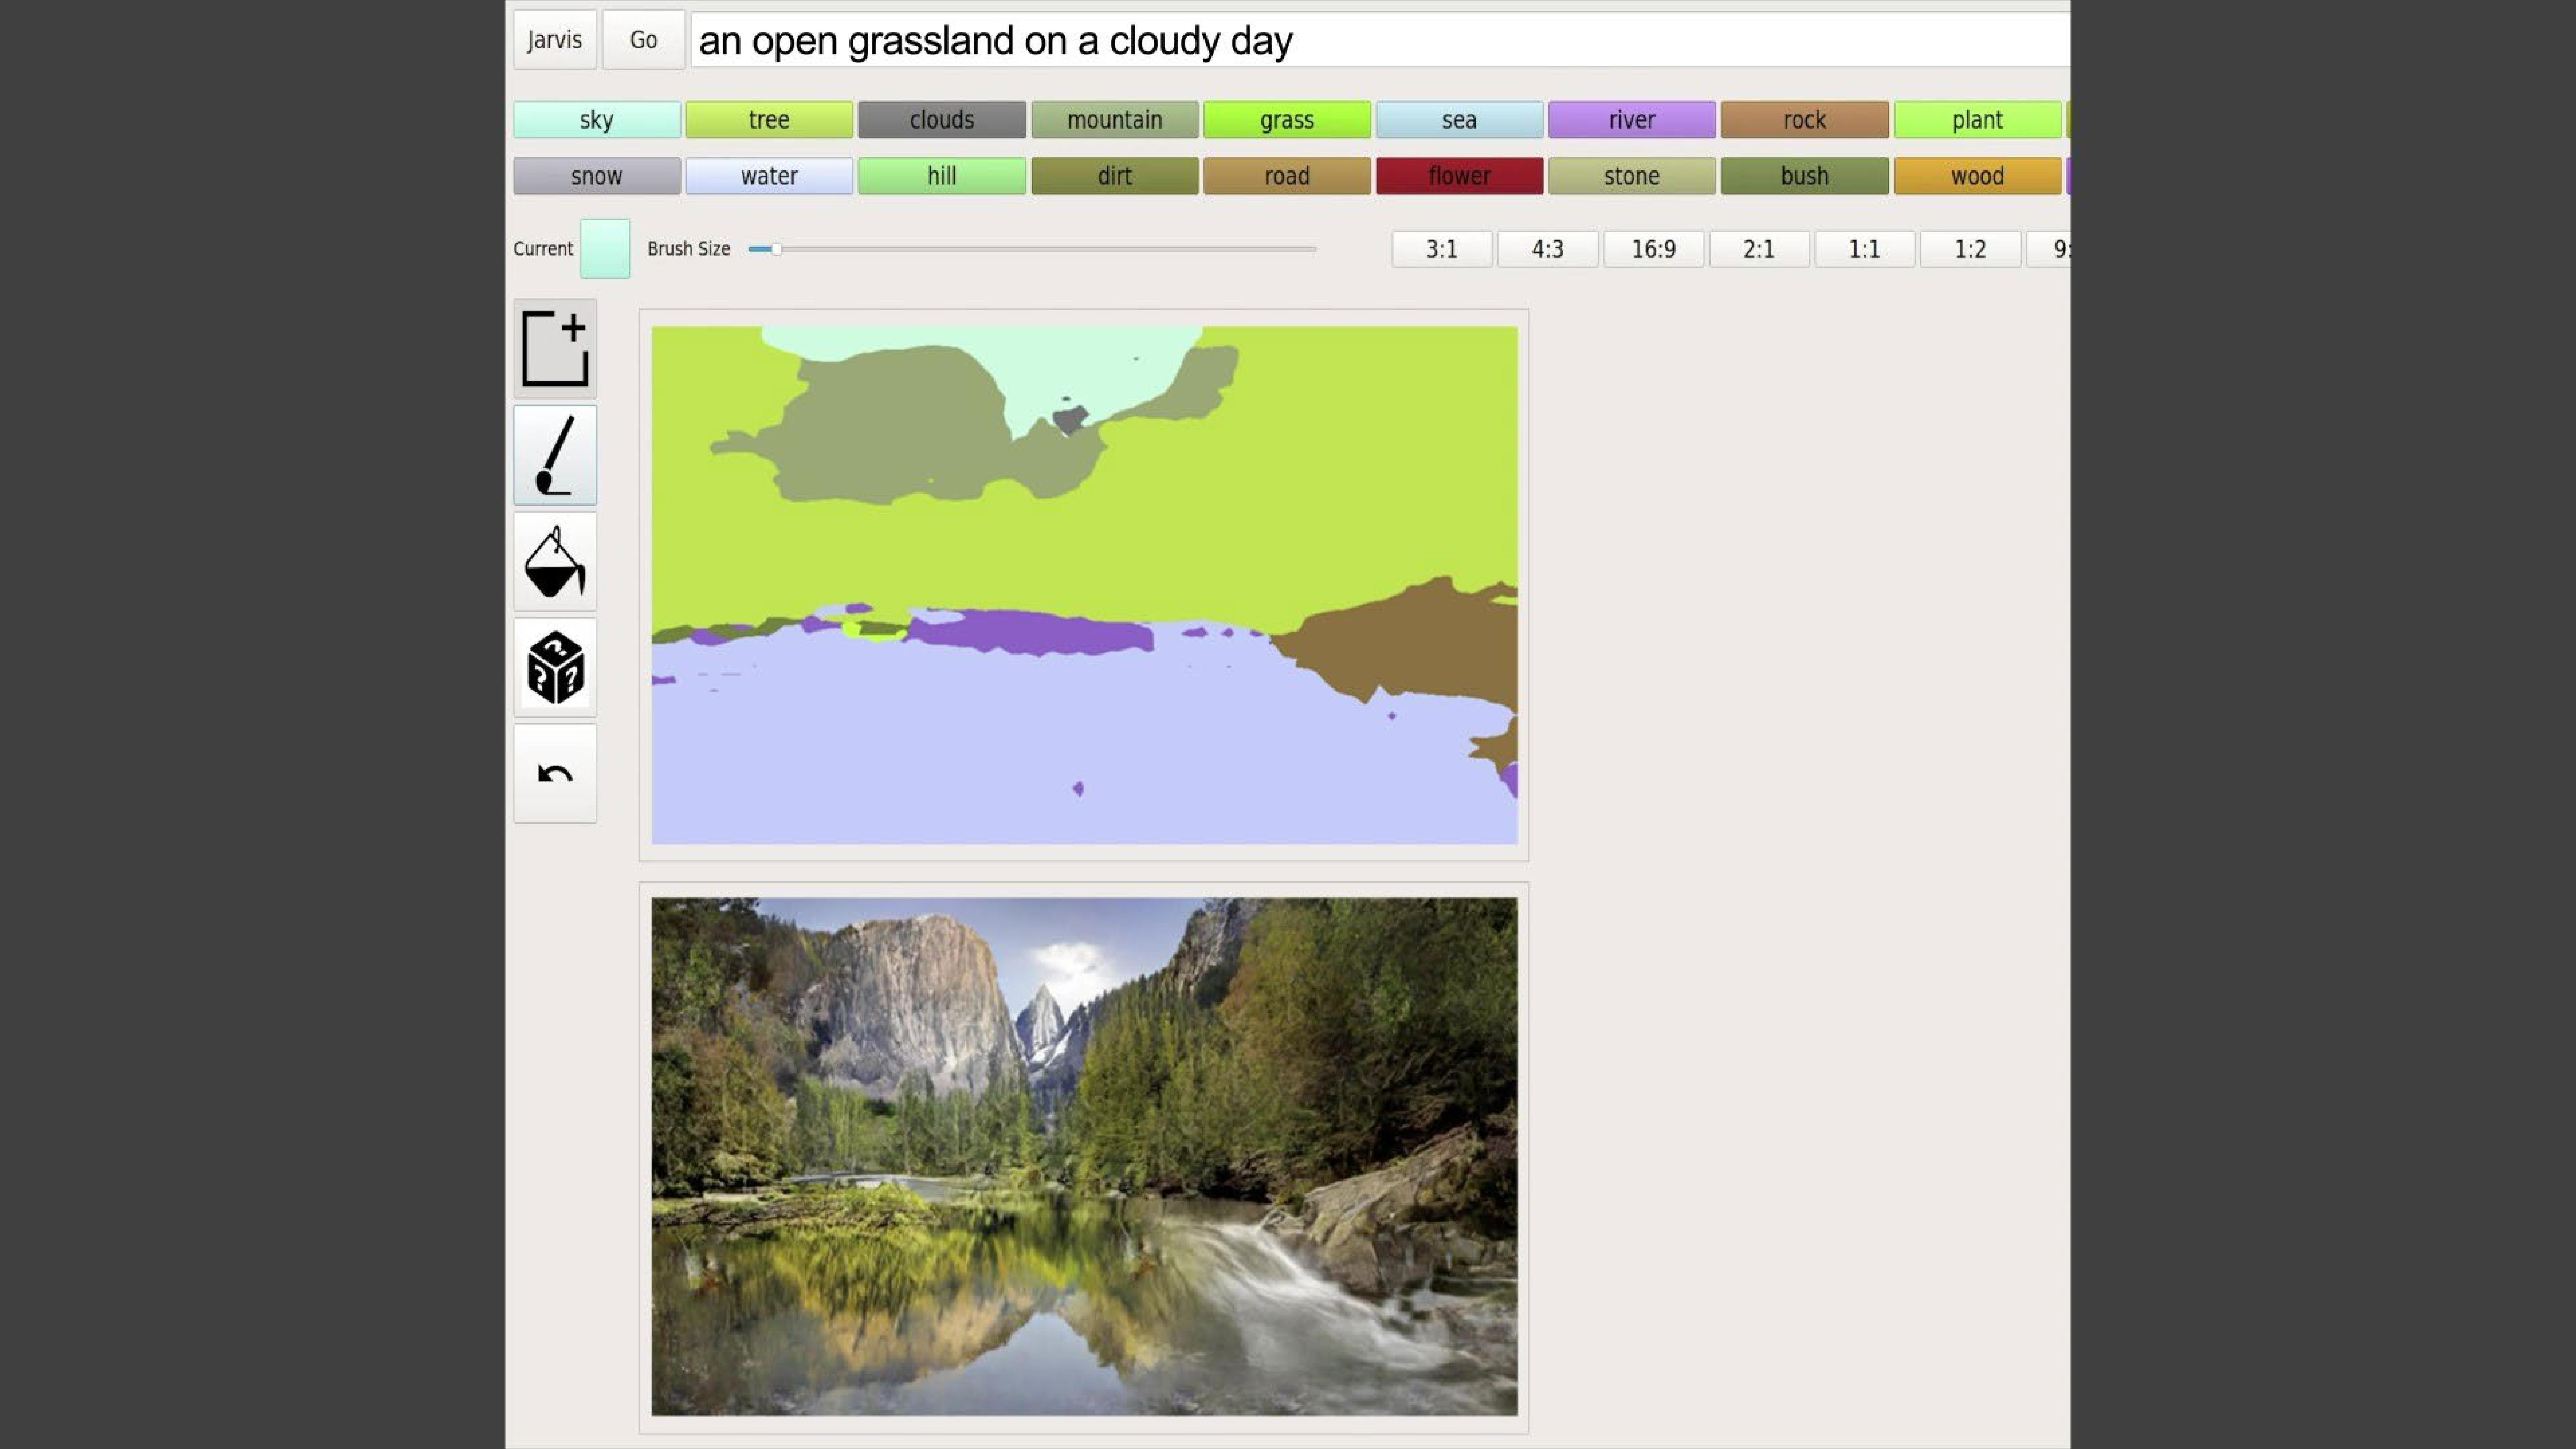Switch to 4:3 aspect ratio
Viewport: 2576px width, 1449px height.
pos(1546,248)
